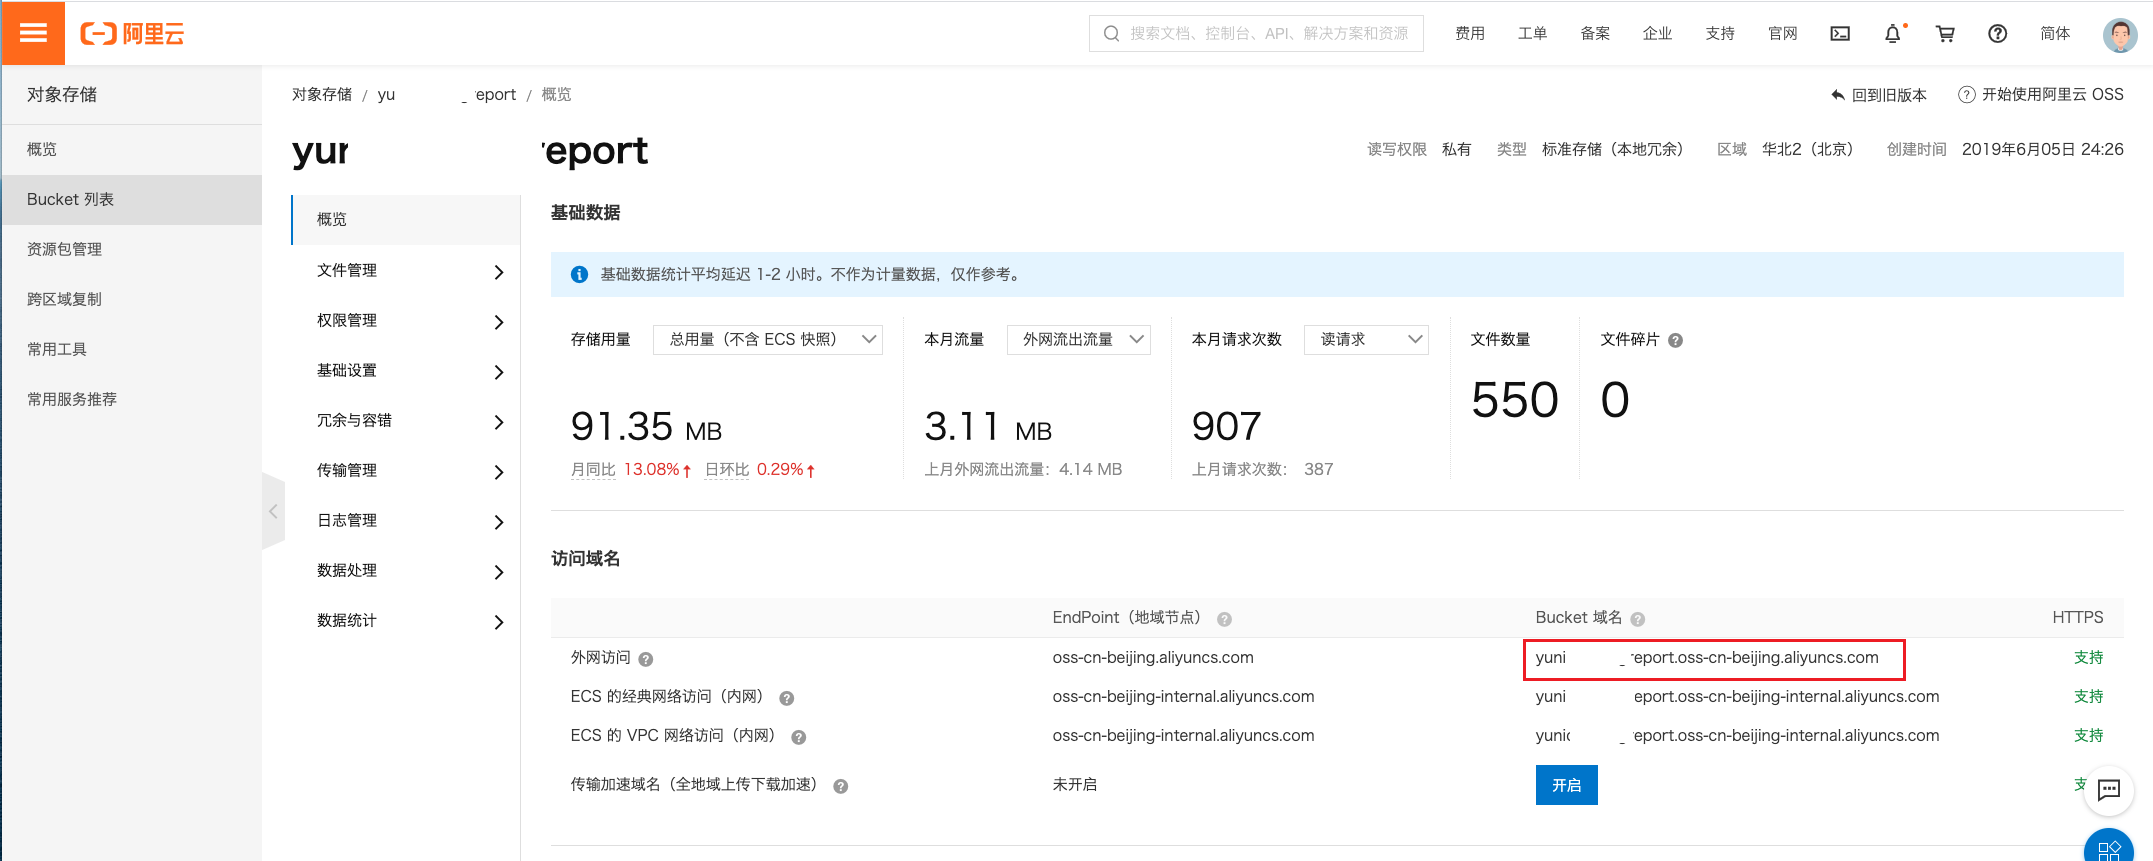Enable transfer acceleration with 开启 button
The image size is (2153, 861).
click(x=1566, y=785)
